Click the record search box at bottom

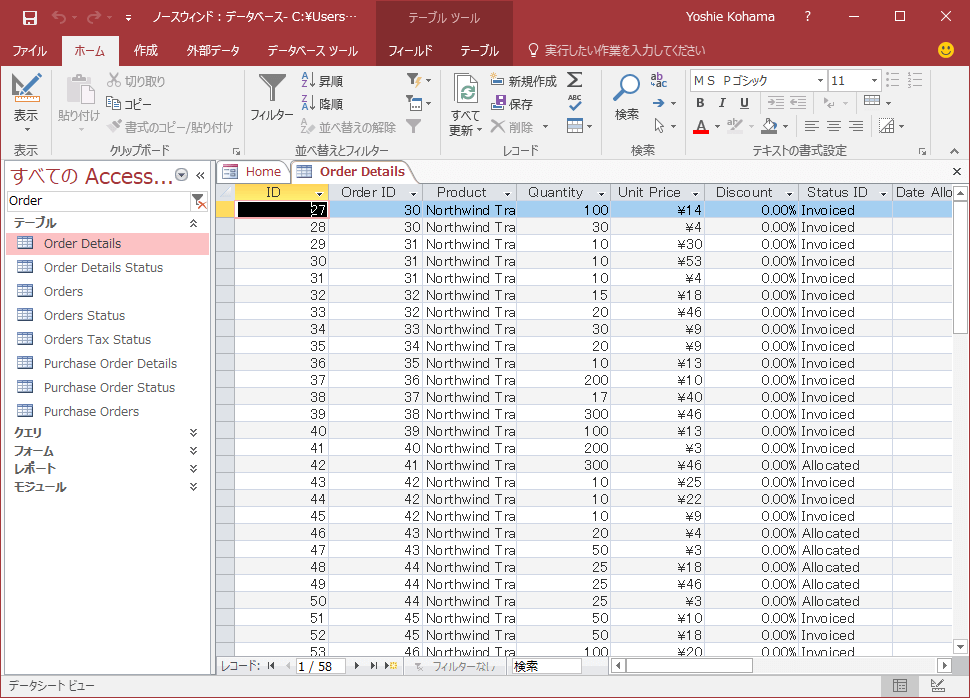coord(546,666)
